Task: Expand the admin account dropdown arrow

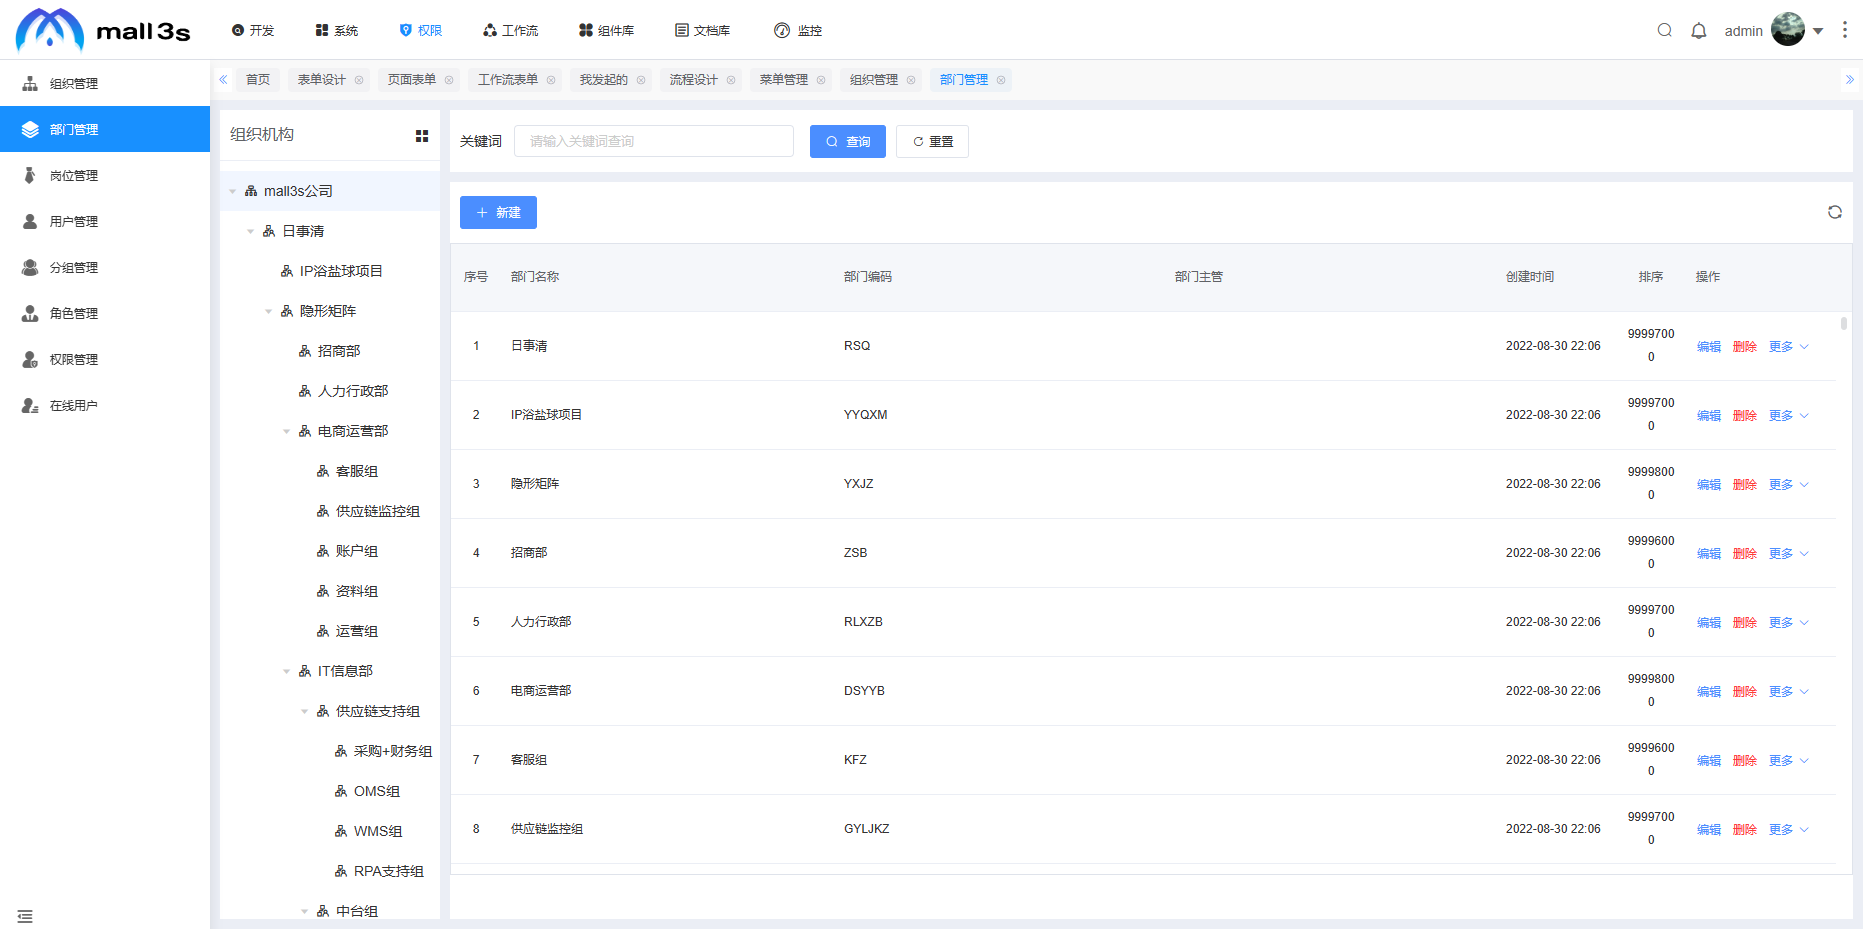Action: [x=1818, y=31]
